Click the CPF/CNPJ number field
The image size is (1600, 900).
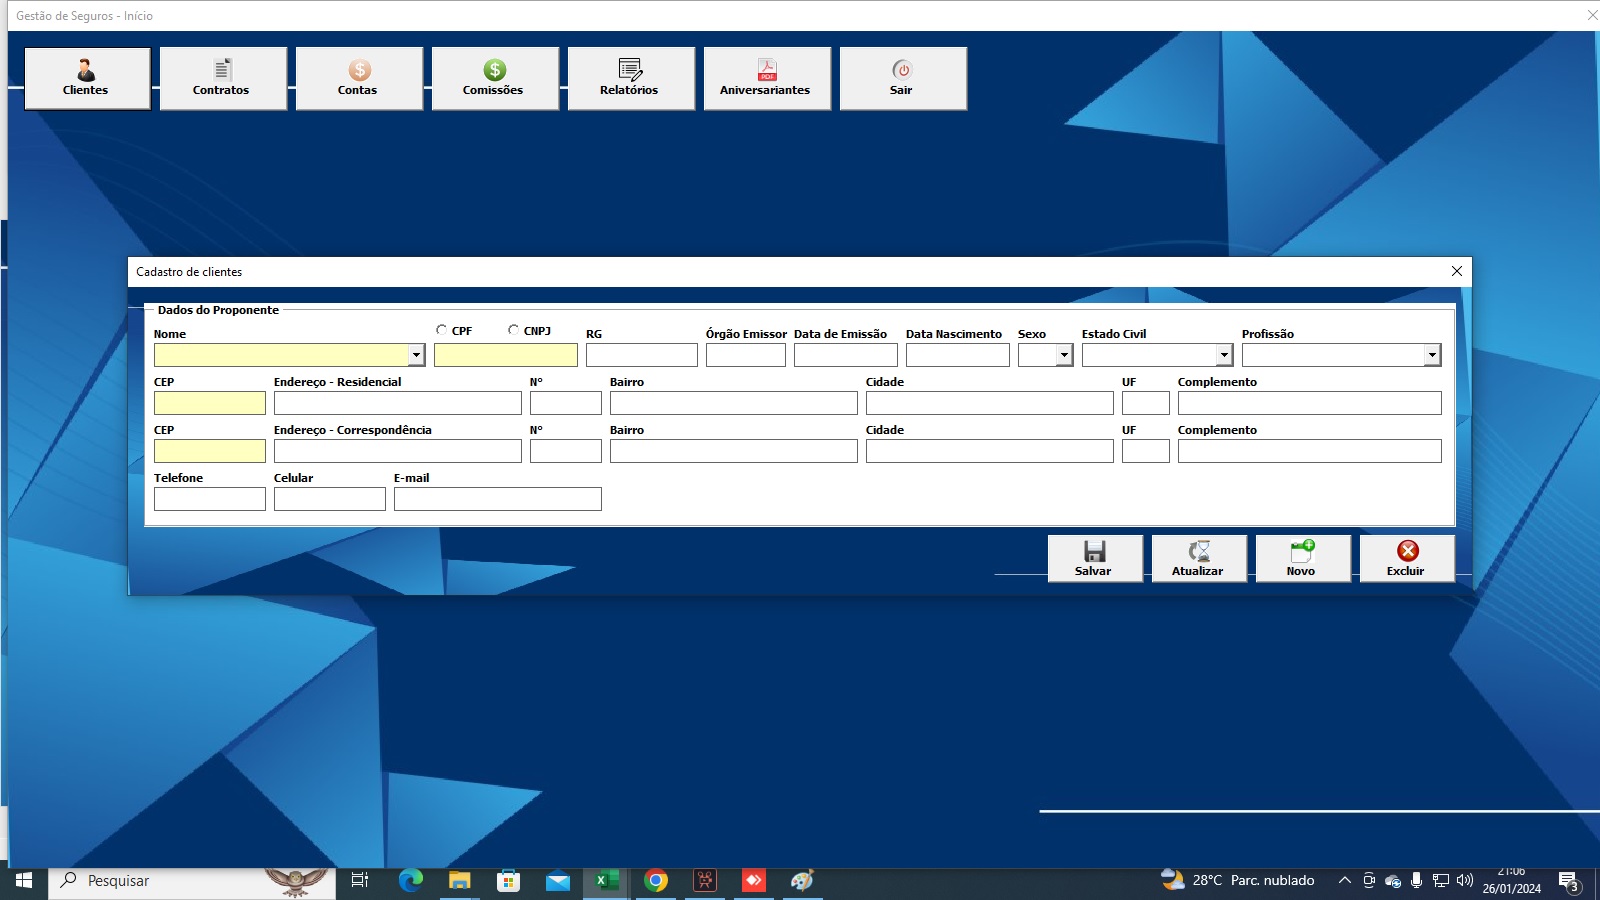click(506, 355)
